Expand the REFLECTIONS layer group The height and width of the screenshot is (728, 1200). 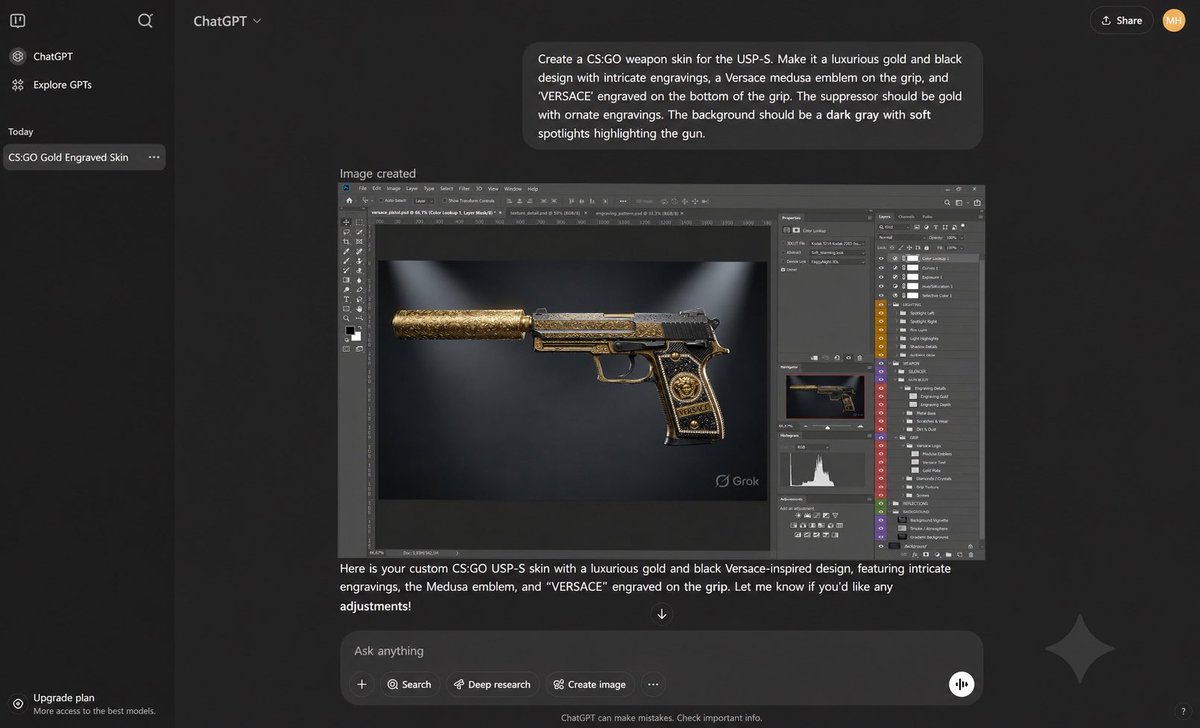(x=889, y=504)
